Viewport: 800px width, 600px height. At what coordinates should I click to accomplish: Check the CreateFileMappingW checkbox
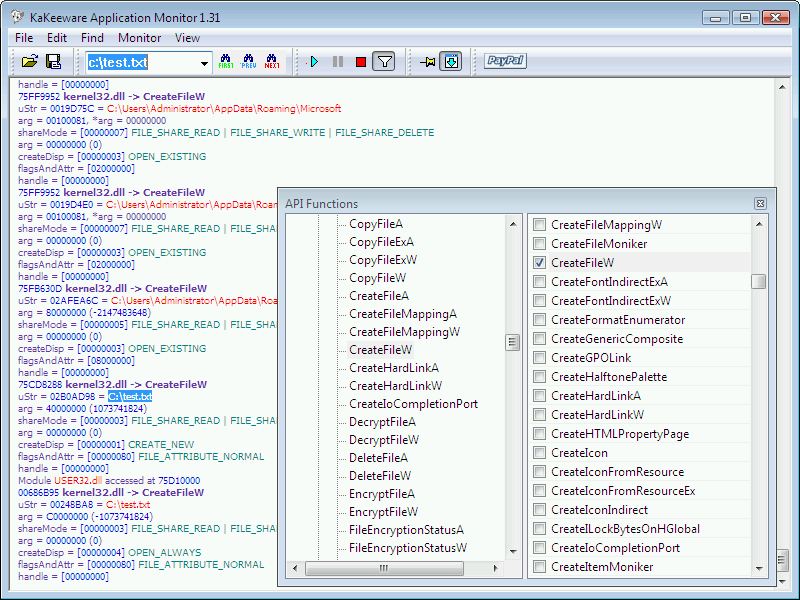(539, 224)
